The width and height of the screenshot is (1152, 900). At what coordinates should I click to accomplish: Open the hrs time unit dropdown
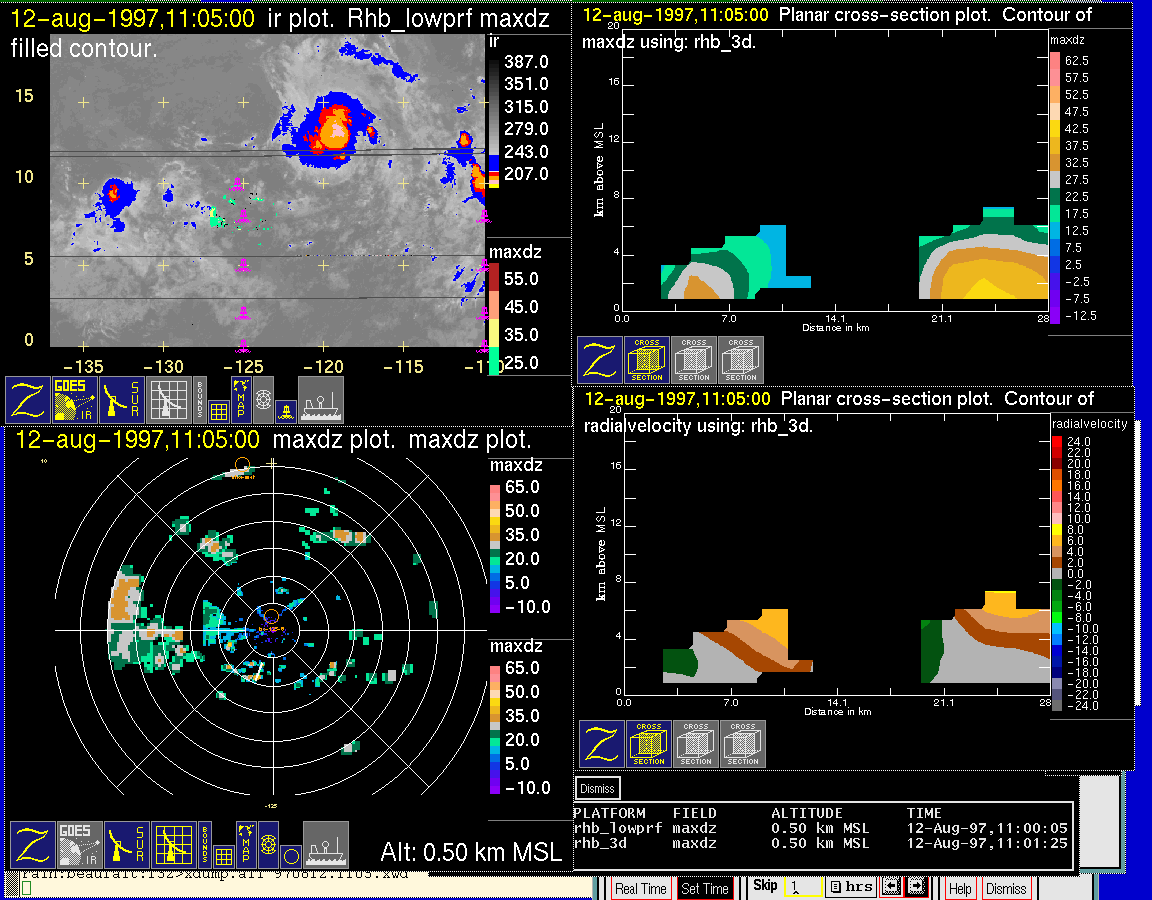click(x=850, y=887)
